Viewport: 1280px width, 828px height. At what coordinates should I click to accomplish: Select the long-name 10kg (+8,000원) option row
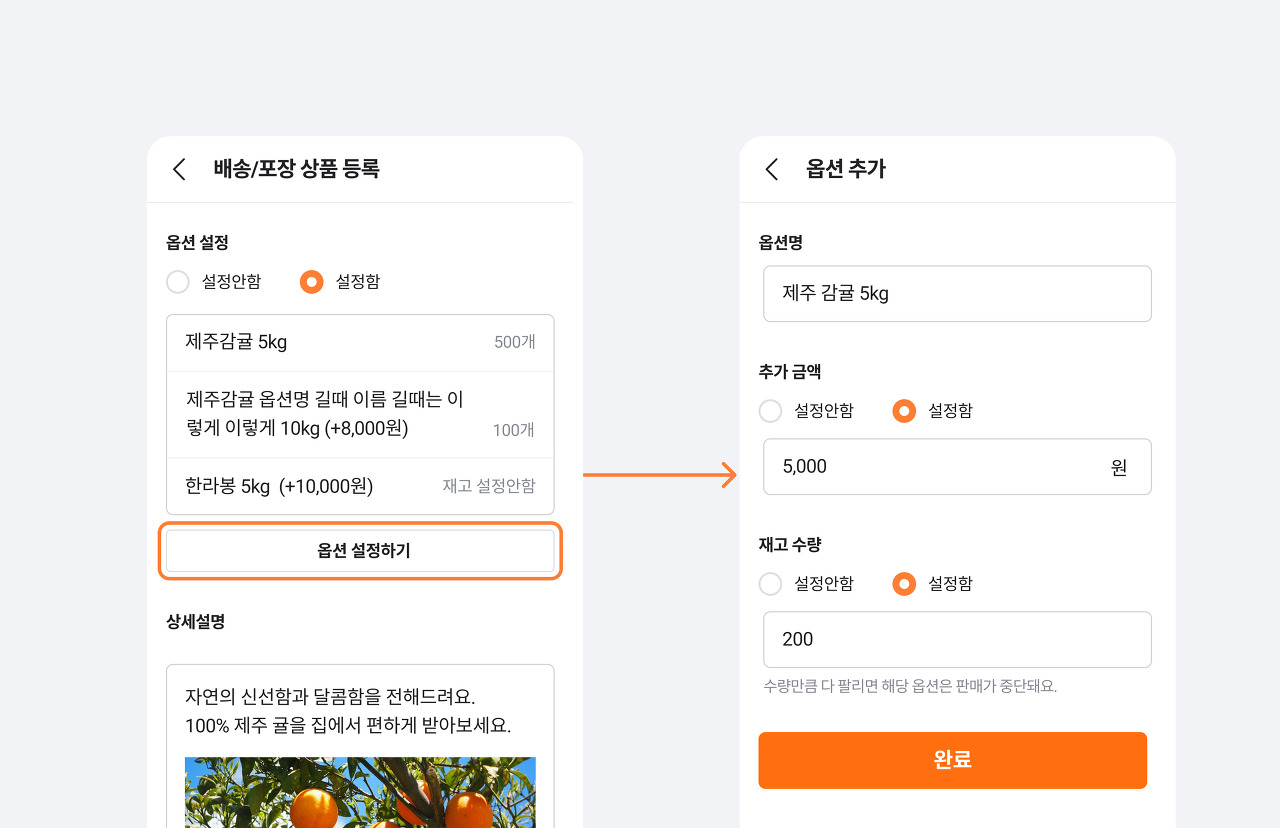pyautogui.click(x=360, y=415)
